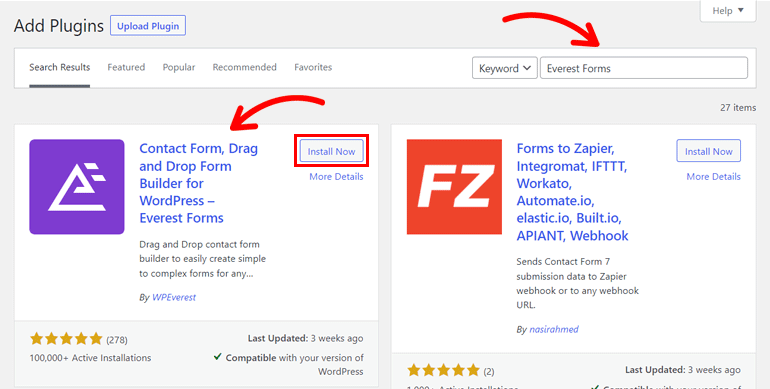The width and height of the screenshot is (770, 389).
Task: Visit the nasirahmed author link
Action: pos(554,330)
